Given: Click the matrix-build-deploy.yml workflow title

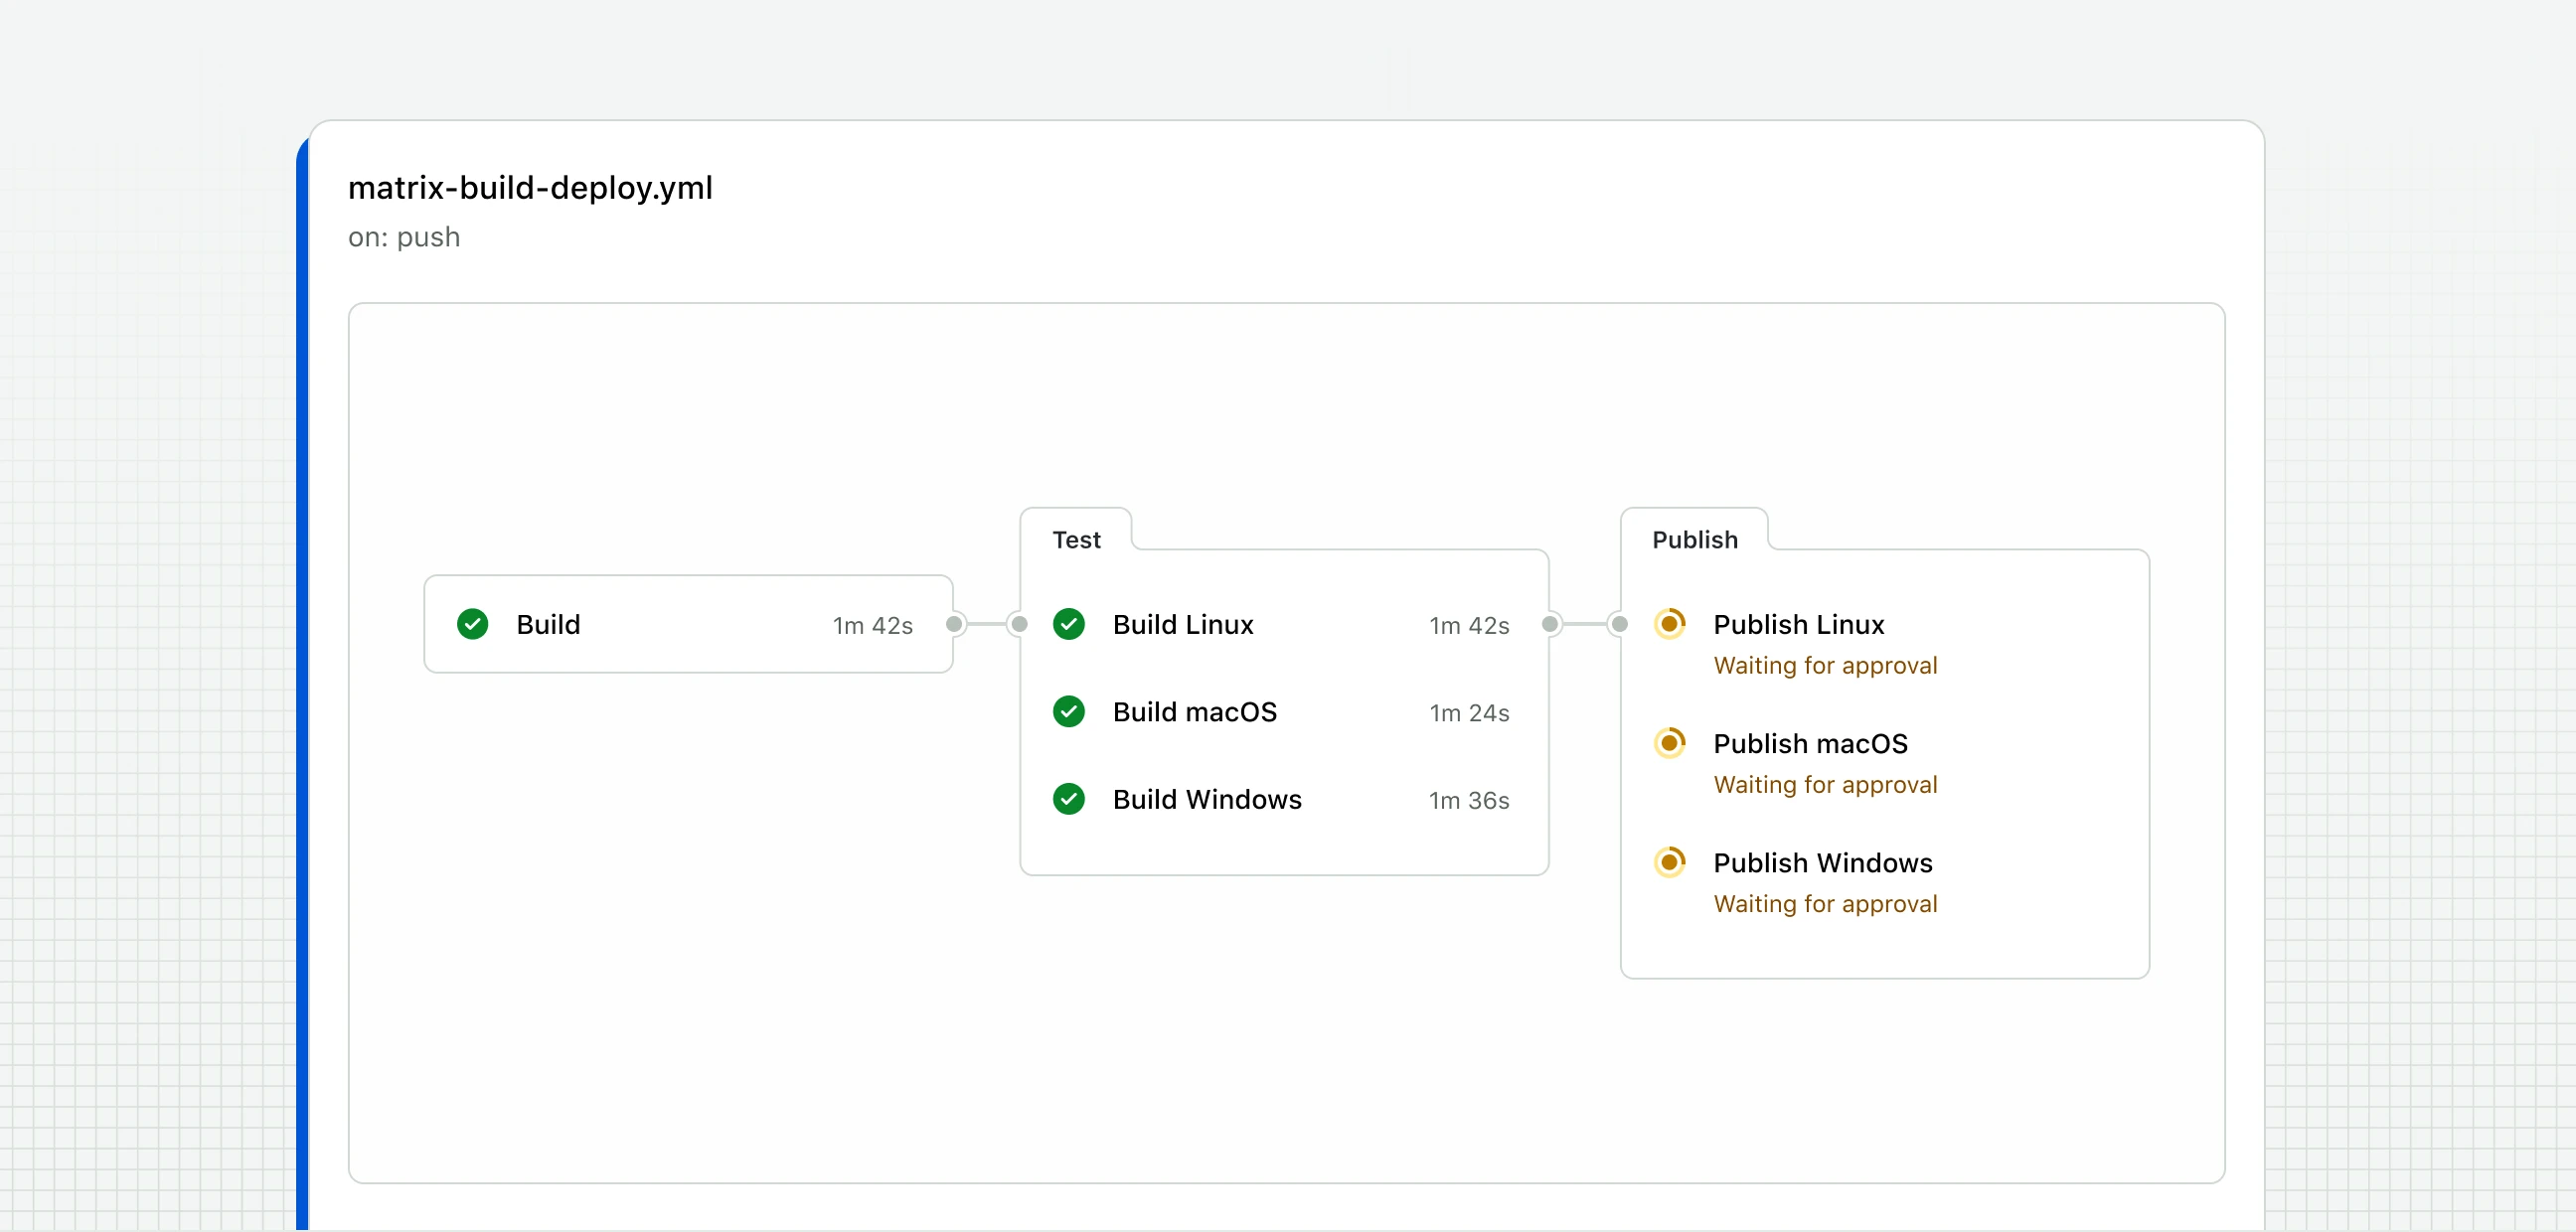Looking at the screenshot, I should 530,187.
